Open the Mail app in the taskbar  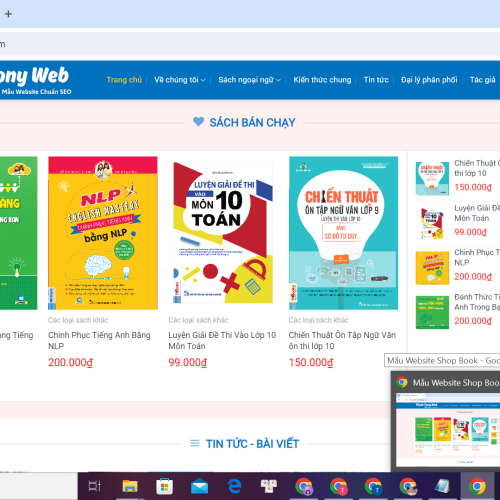pos(199,487)
